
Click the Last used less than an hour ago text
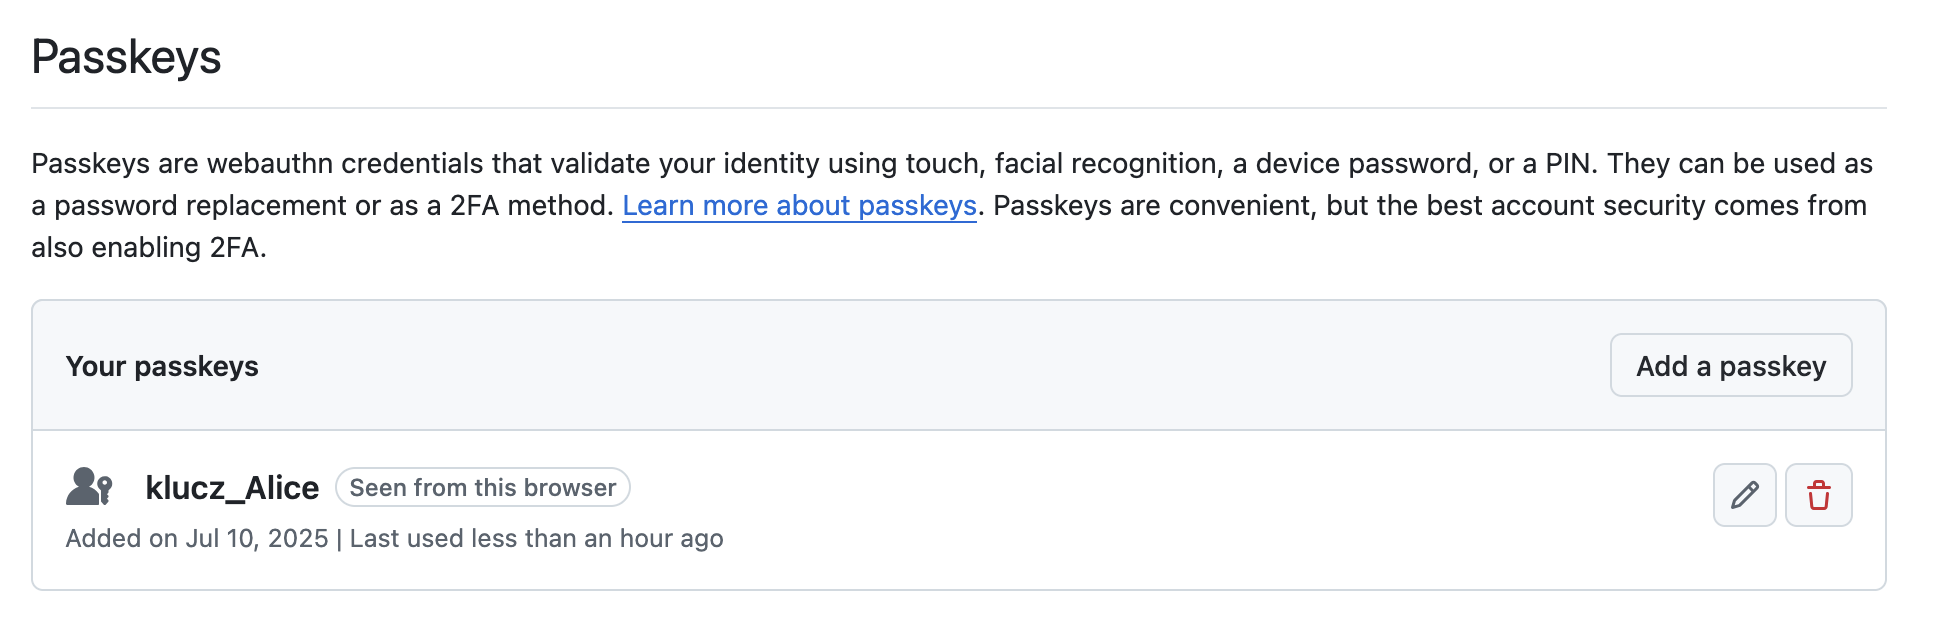pos(536,539)
